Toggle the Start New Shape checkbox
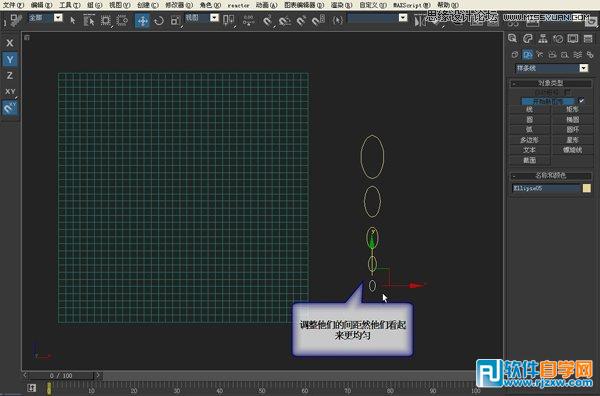 tap(581, 101)
